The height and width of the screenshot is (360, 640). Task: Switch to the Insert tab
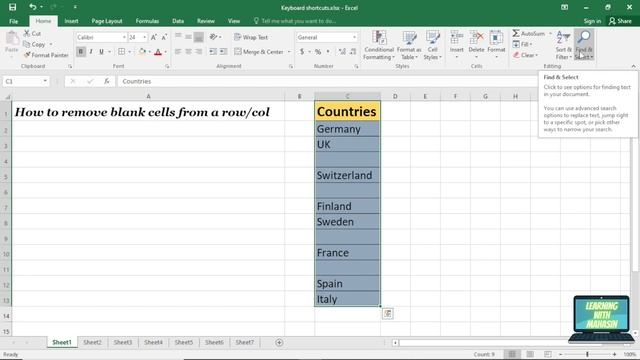click(71, 21)
